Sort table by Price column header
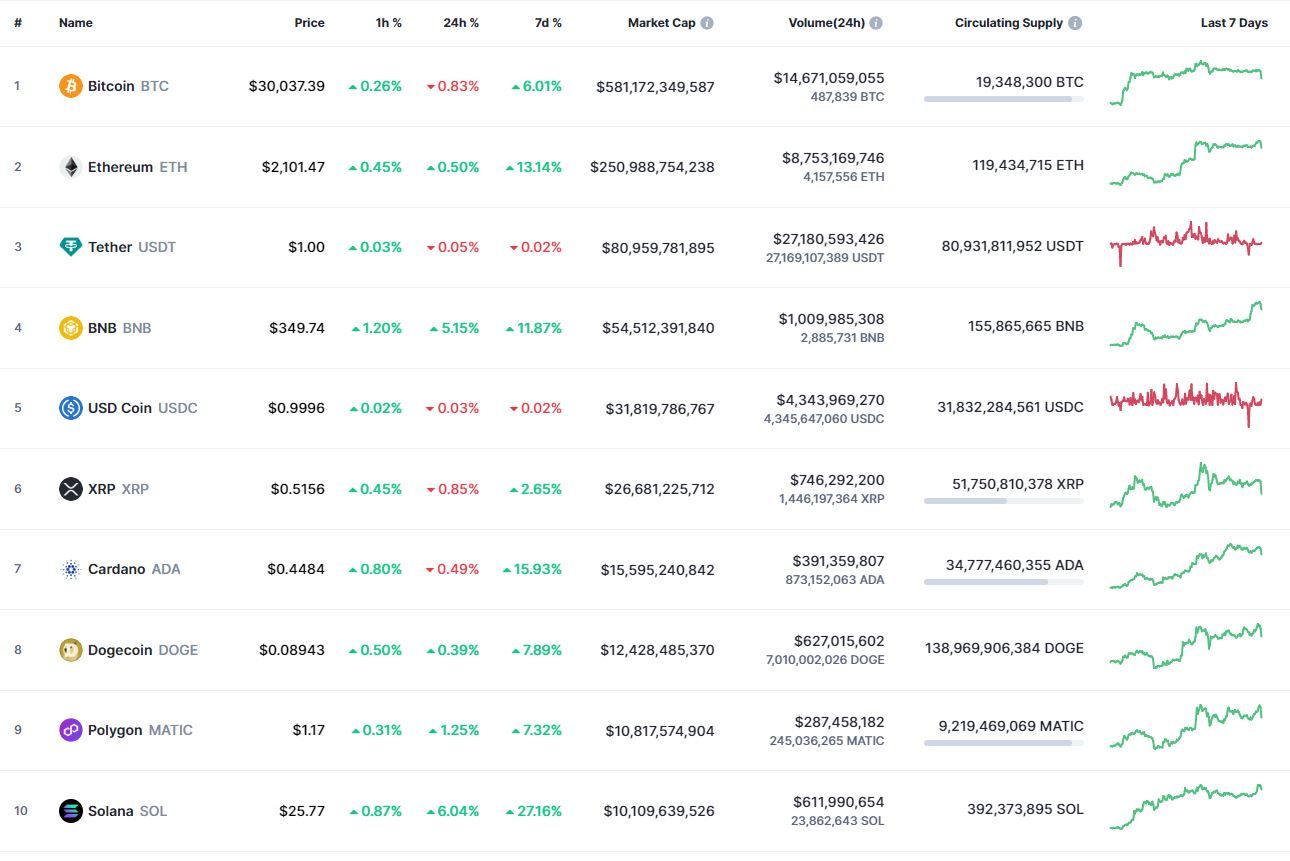The image size is (1290, 861). click(x=309, y=23)
